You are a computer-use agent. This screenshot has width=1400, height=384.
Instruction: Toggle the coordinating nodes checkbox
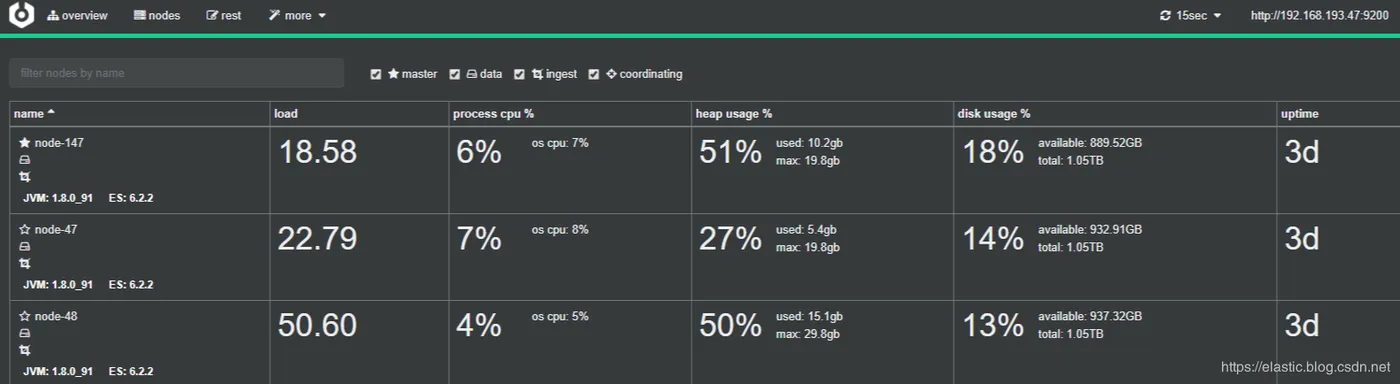(594, 74)
